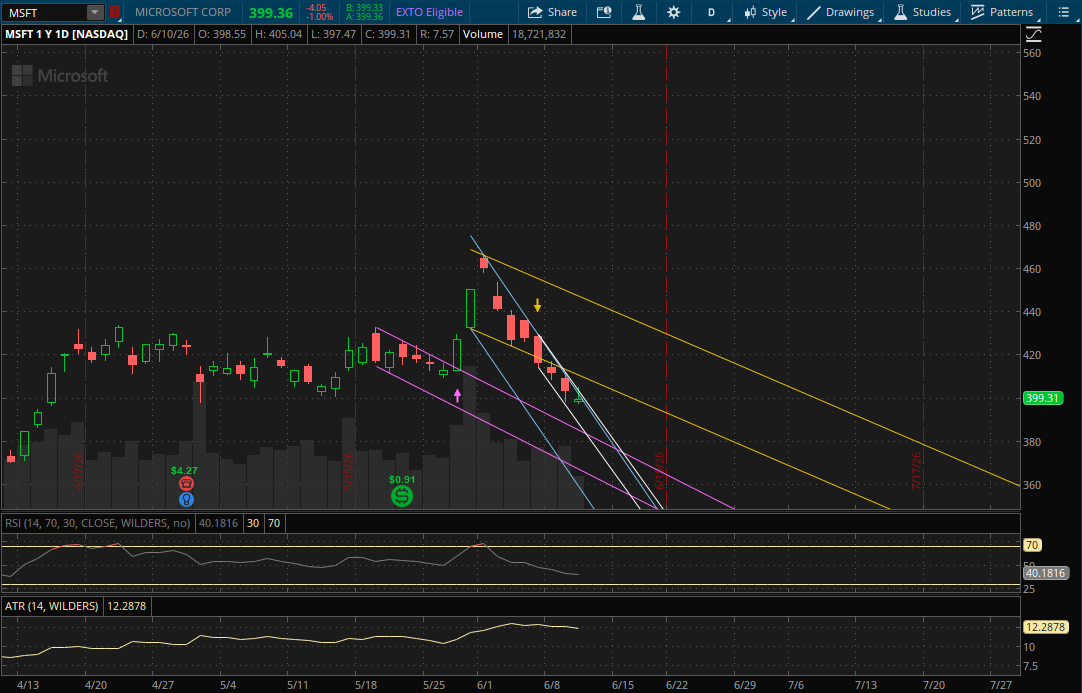Click the 12.2878 ATR bubble on axis
Screen dimensions: 1082x693
click(1046, 627)
